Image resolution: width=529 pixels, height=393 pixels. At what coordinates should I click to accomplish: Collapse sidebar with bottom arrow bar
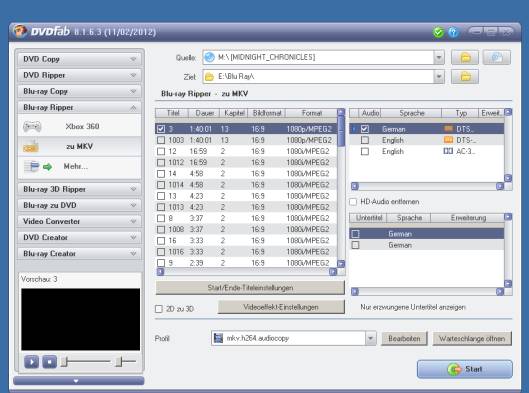[78, 381]
